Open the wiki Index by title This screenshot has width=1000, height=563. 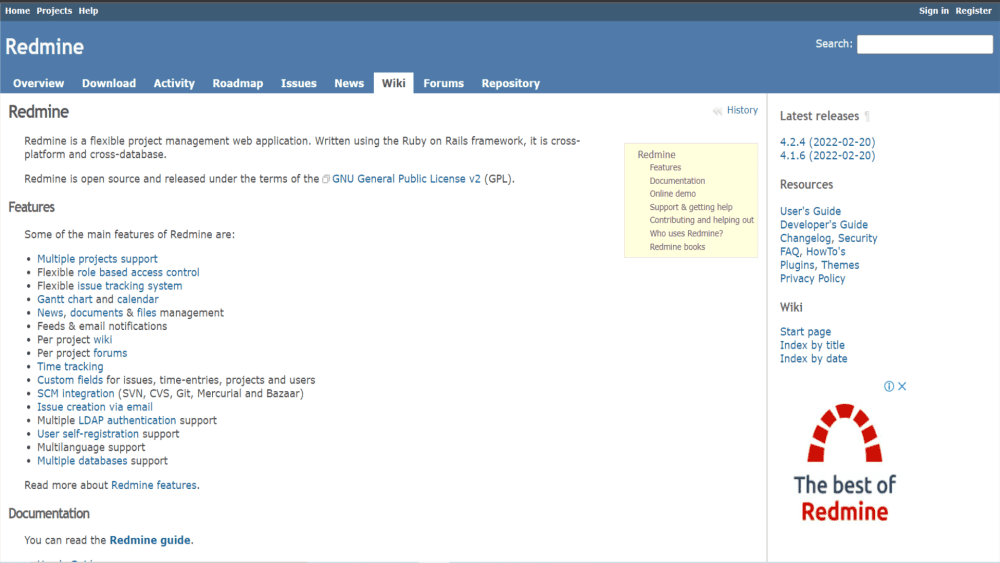click(812, 345)
